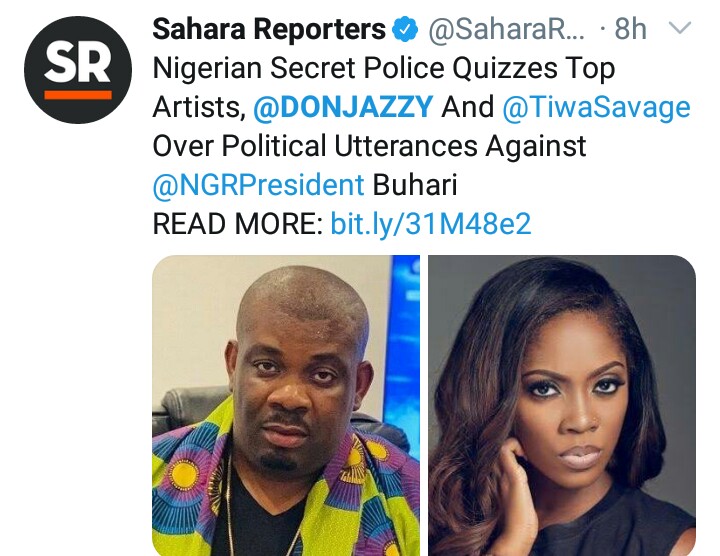The image size is (720, 556).
Task: Click the "READ MORE:" label
Action: pyautogui.click(x=237, y=223)
